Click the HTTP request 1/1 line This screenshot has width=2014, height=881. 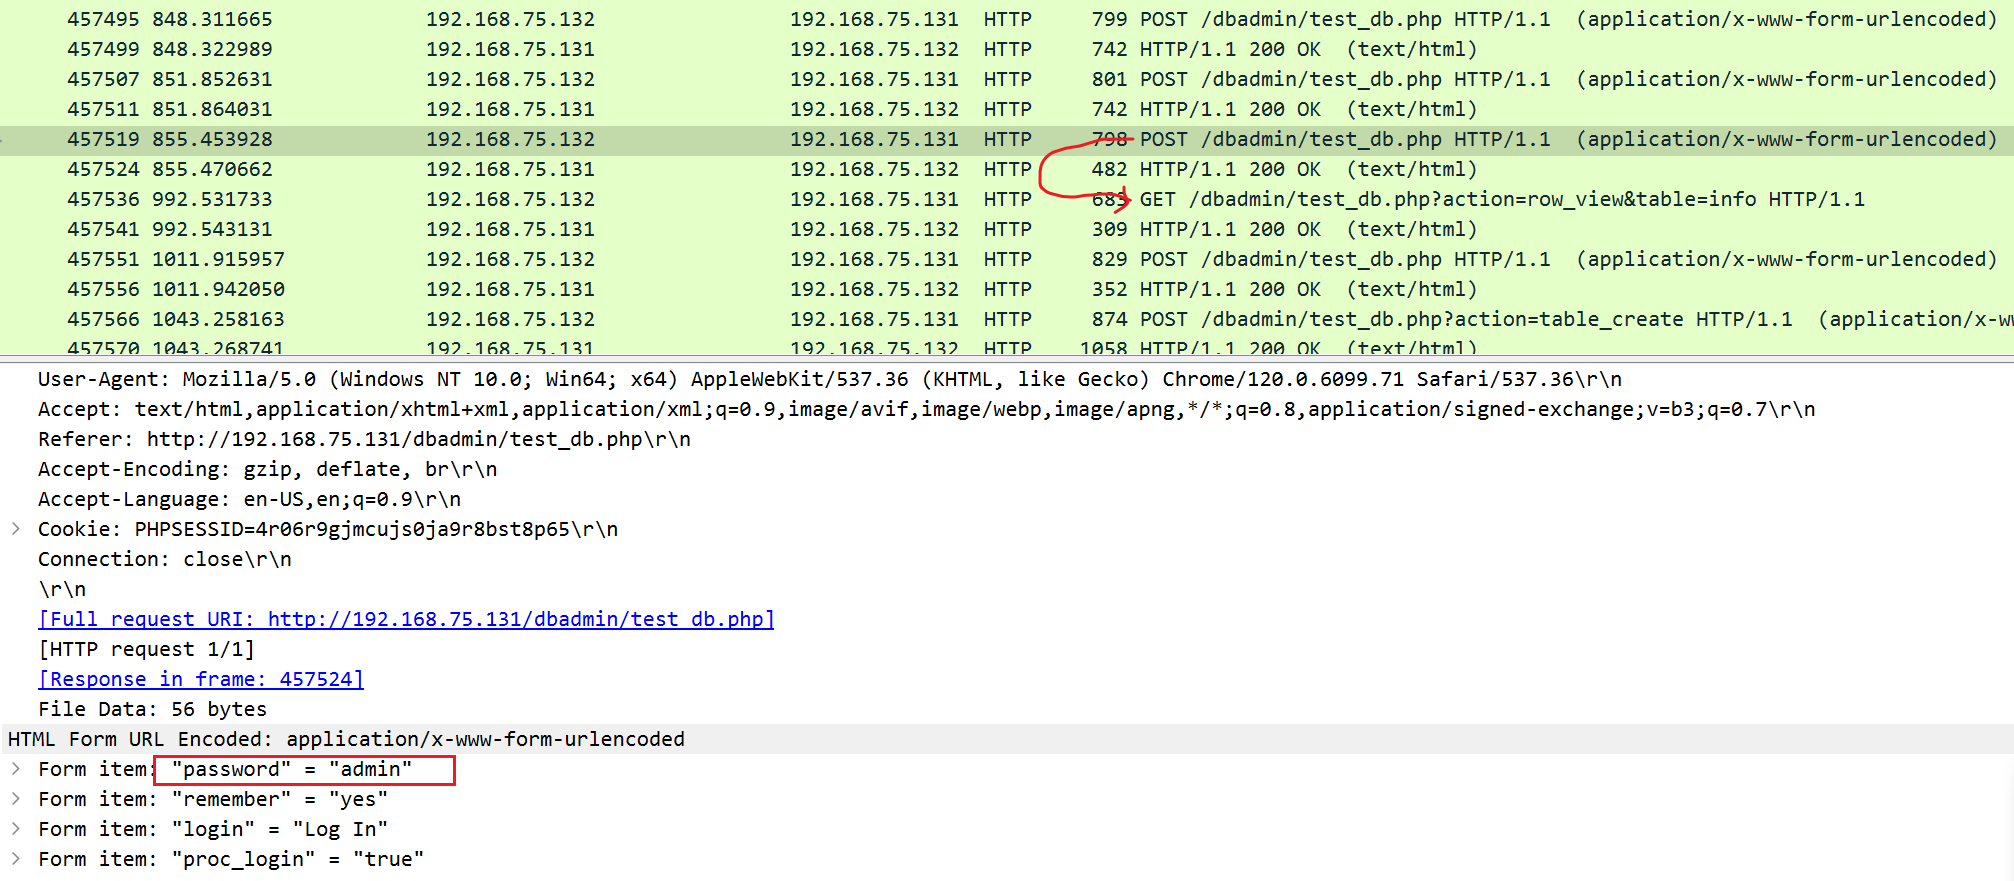coord(146,649)
